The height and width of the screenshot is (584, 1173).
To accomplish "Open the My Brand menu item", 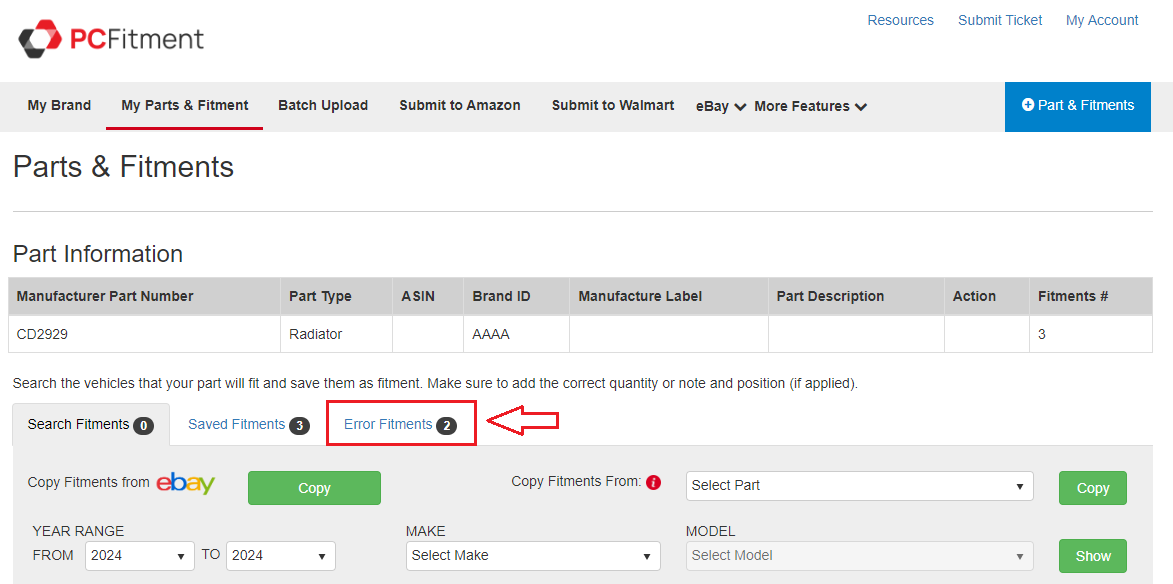I will point(59,106).
